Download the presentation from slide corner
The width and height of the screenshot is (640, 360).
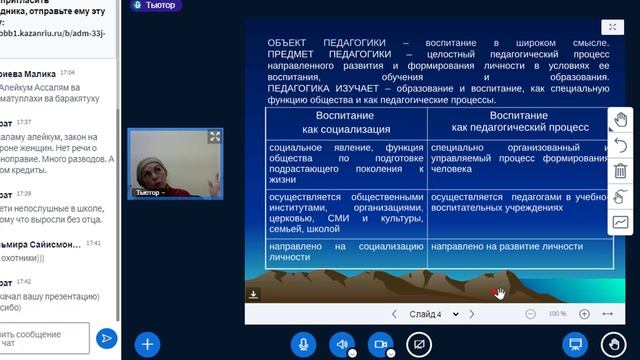253,294
